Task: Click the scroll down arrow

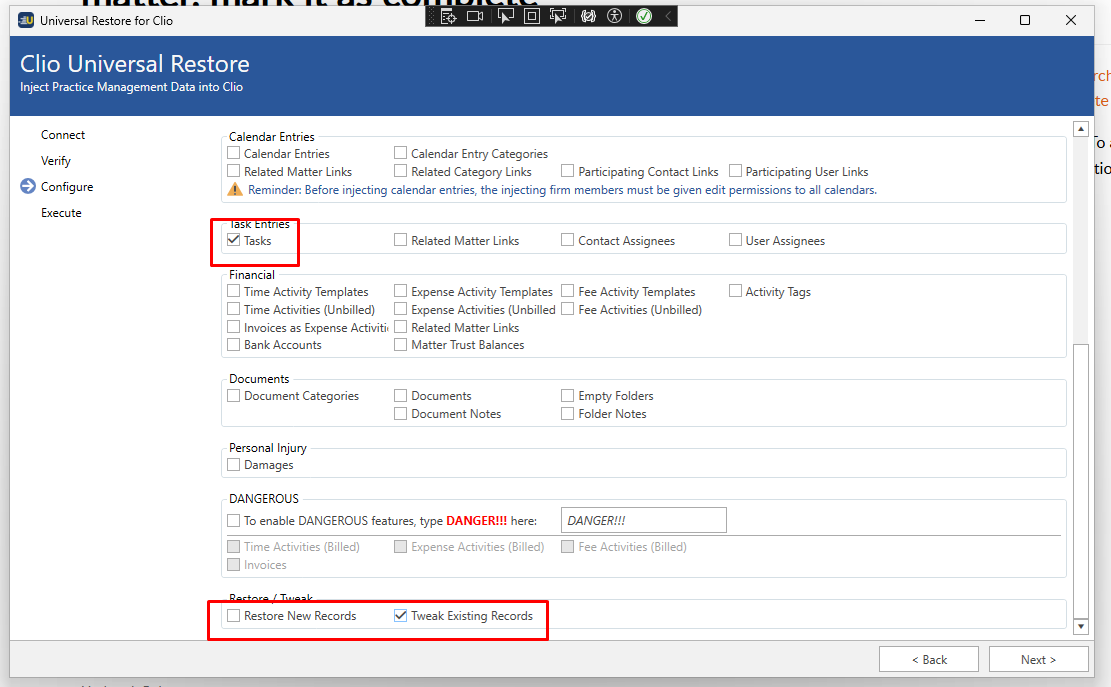Action: (1081, 626)
